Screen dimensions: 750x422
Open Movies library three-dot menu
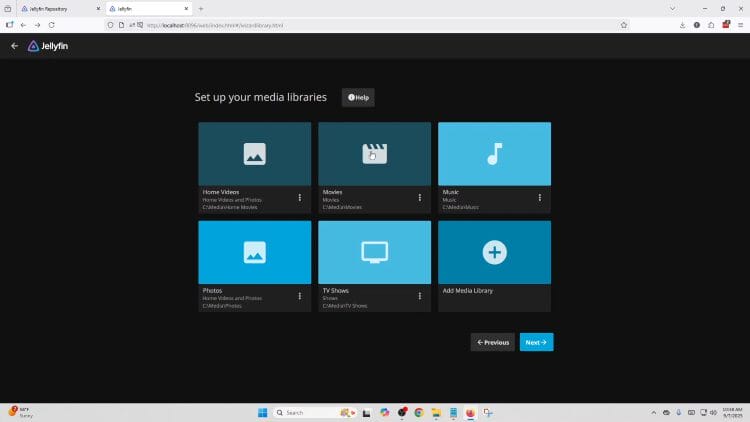click(x=419, y=198)
